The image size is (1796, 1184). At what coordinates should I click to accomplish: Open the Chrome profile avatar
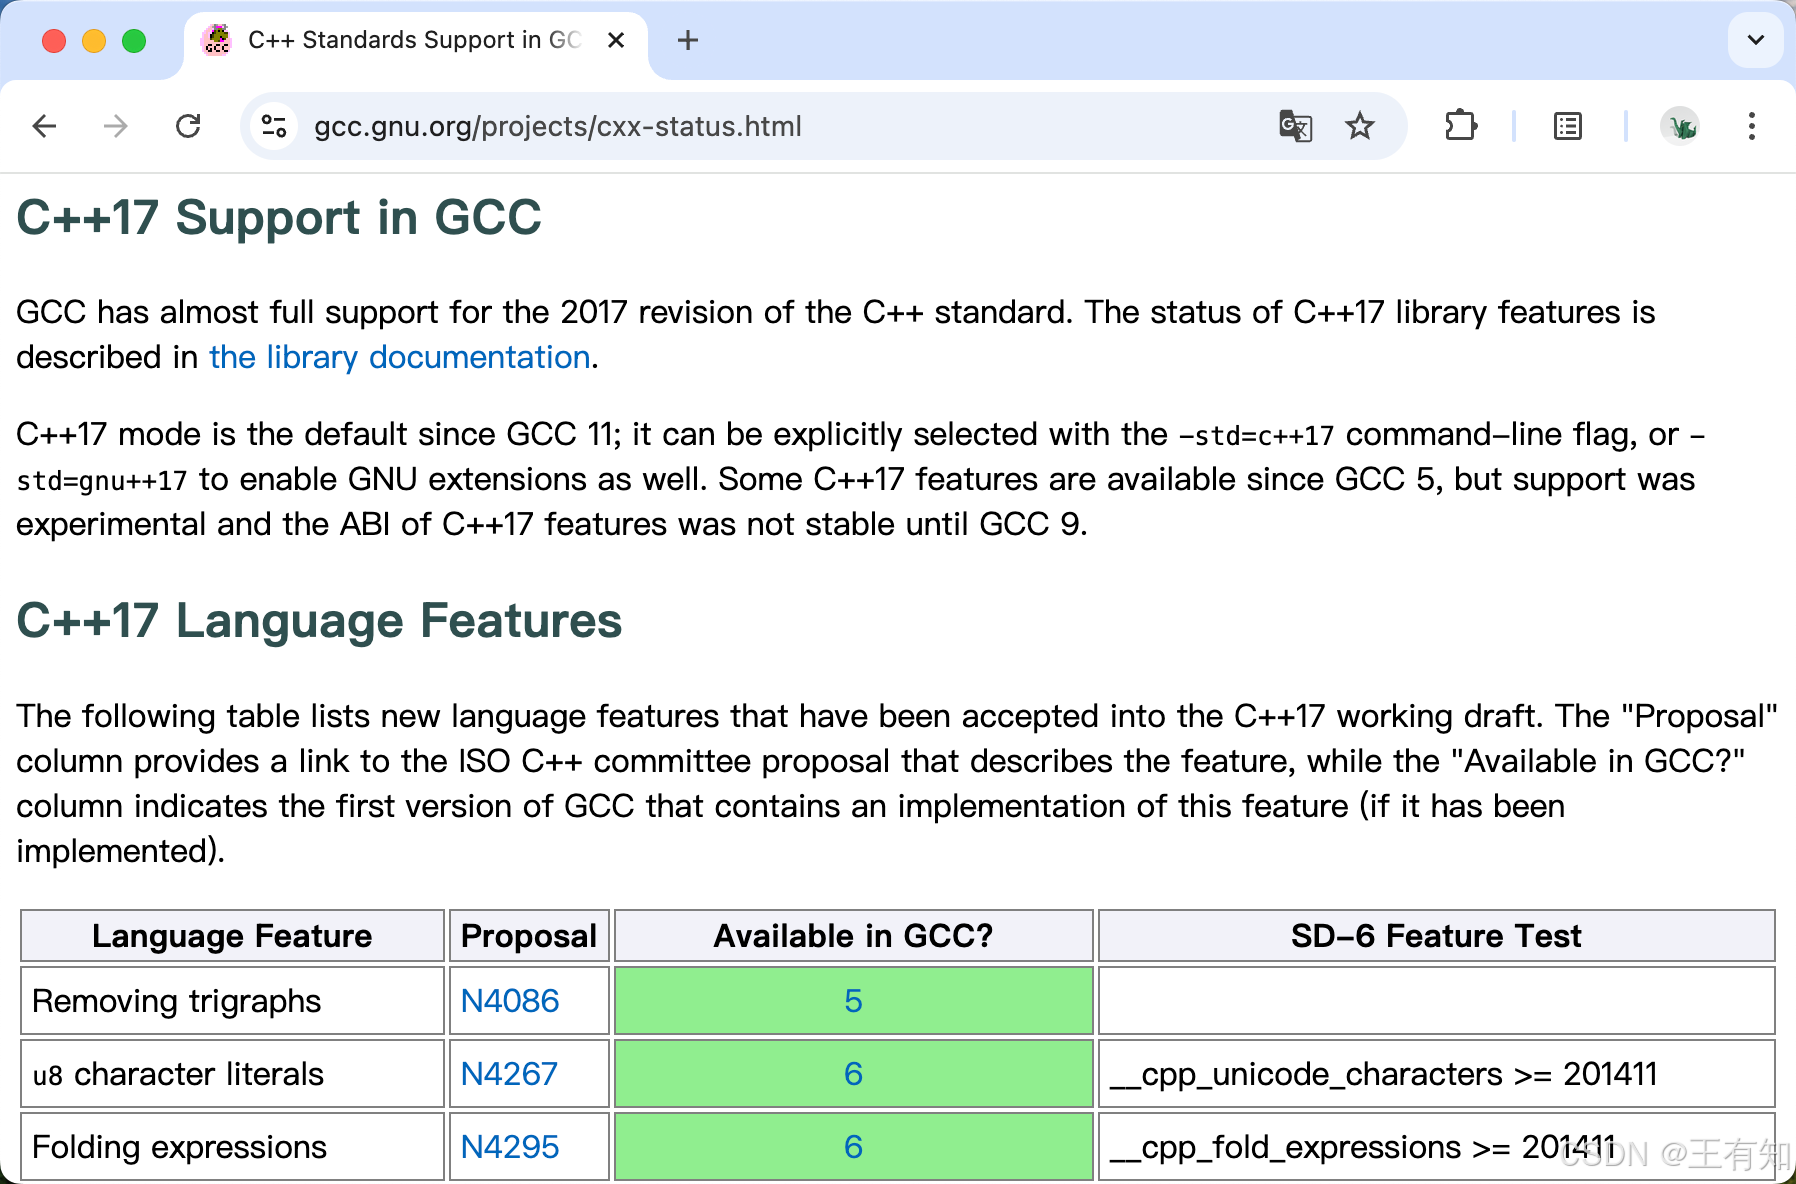point(1680,126)
